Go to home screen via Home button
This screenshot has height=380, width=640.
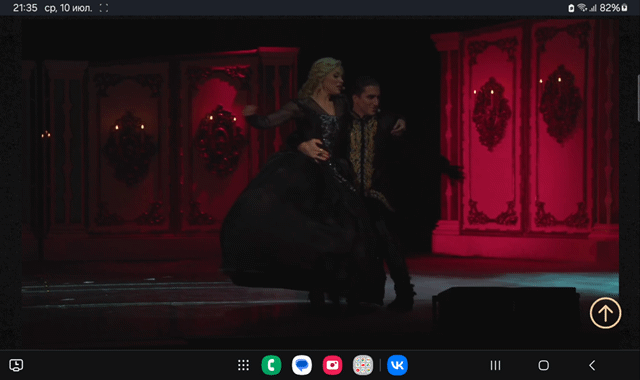pos(543,365)
